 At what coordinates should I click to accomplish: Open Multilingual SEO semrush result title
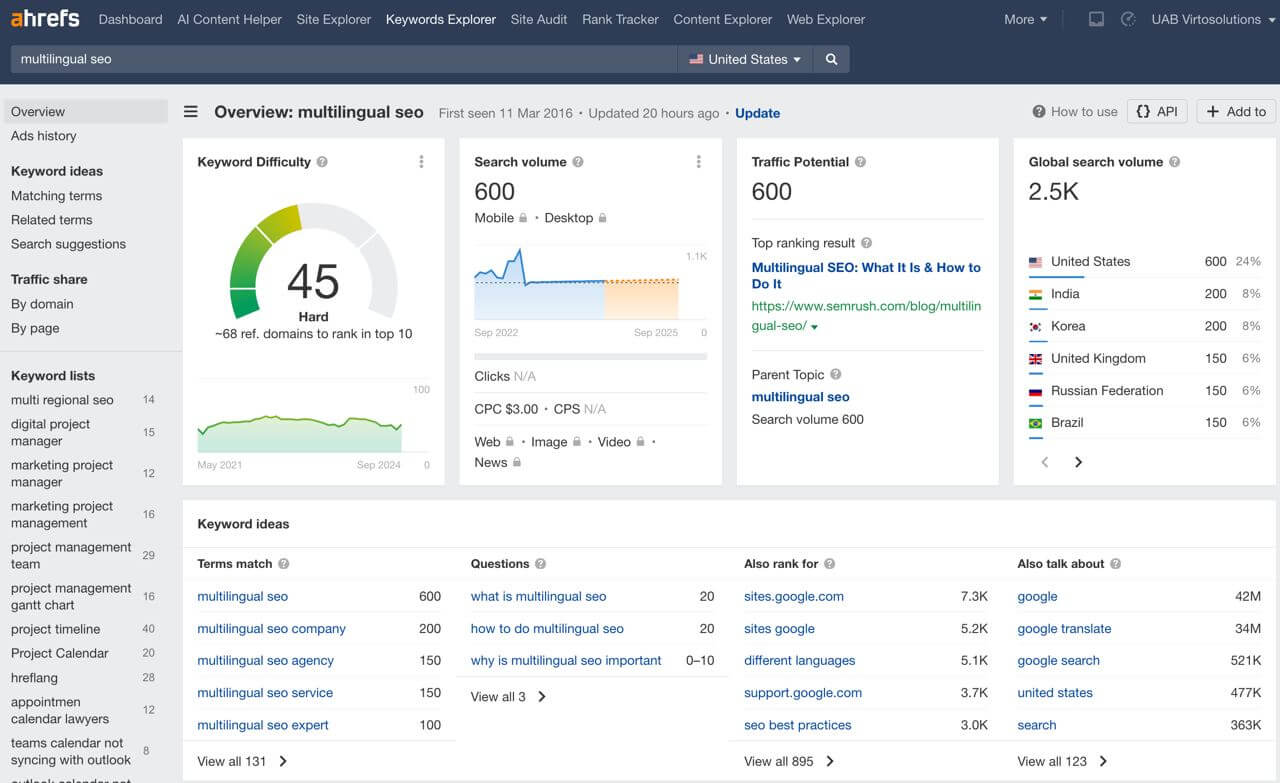pos(866,275)
